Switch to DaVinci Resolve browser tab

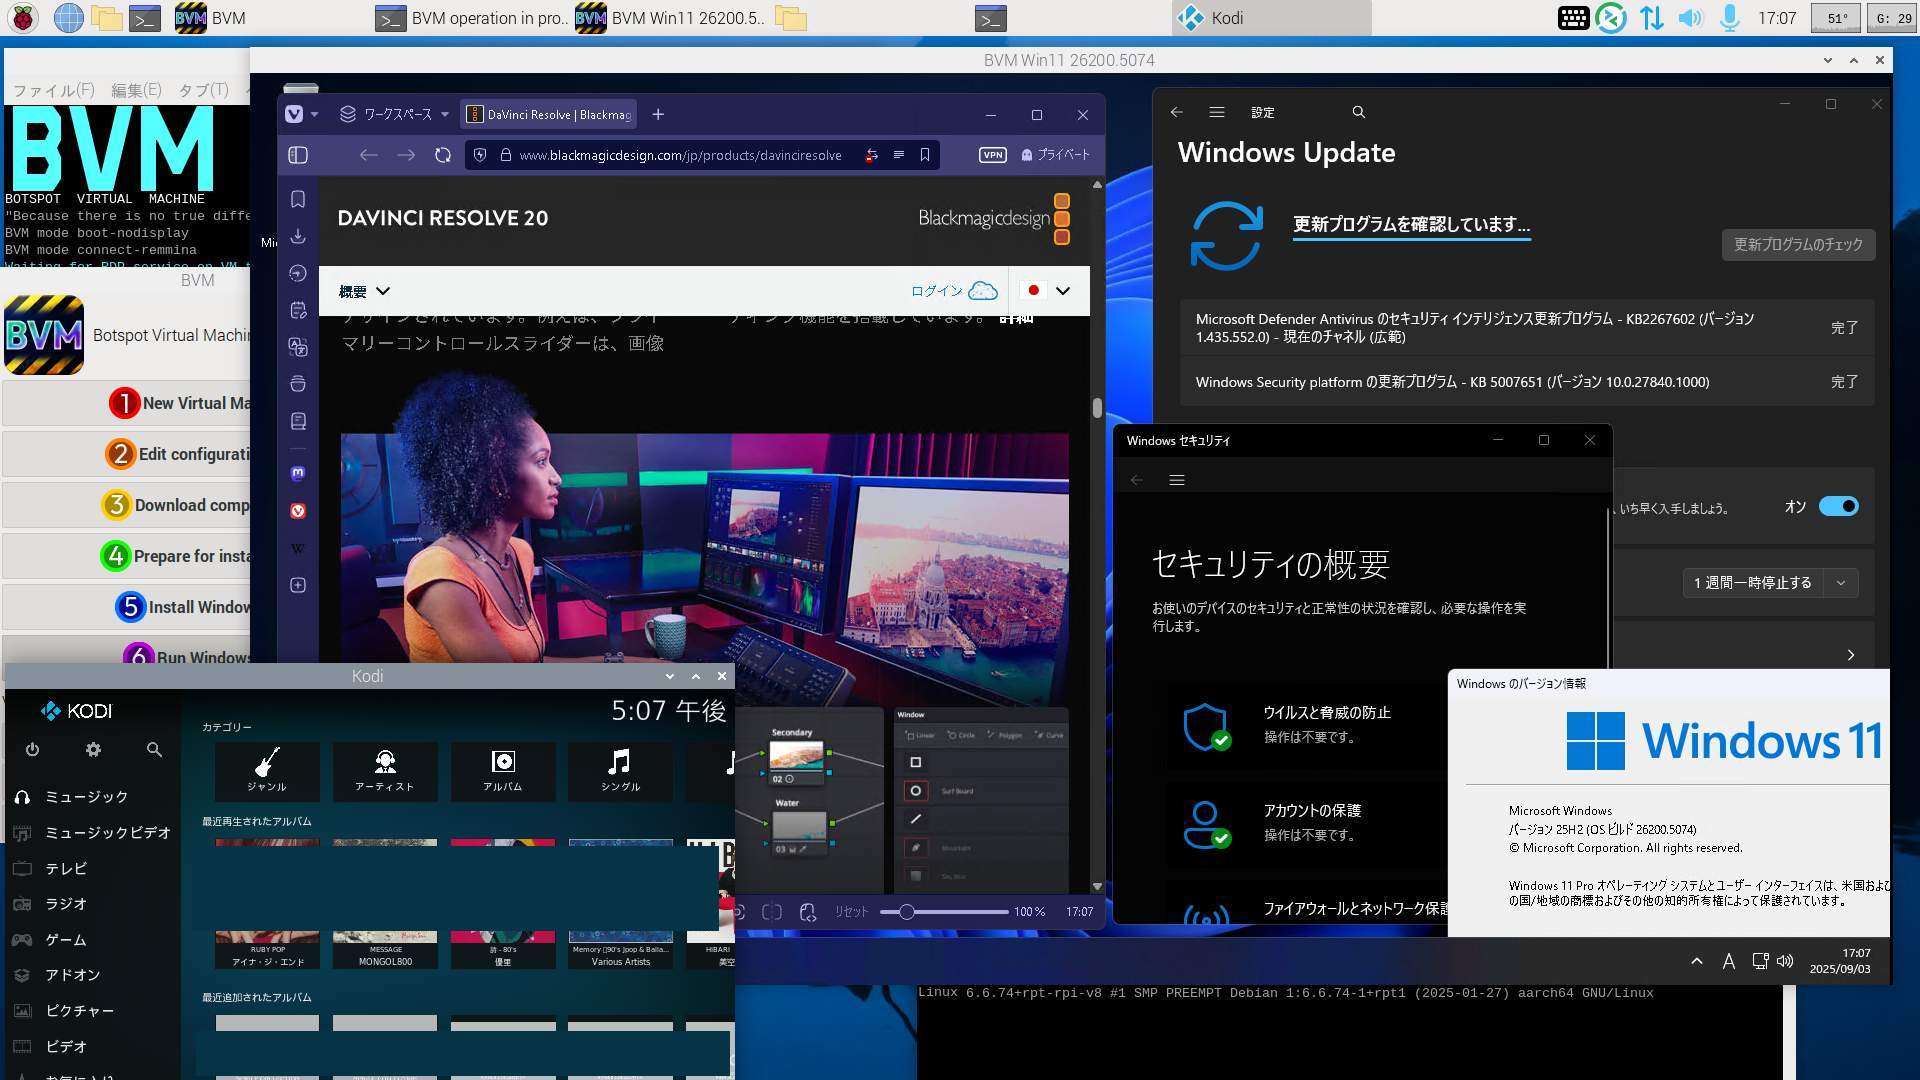[550, 115]
